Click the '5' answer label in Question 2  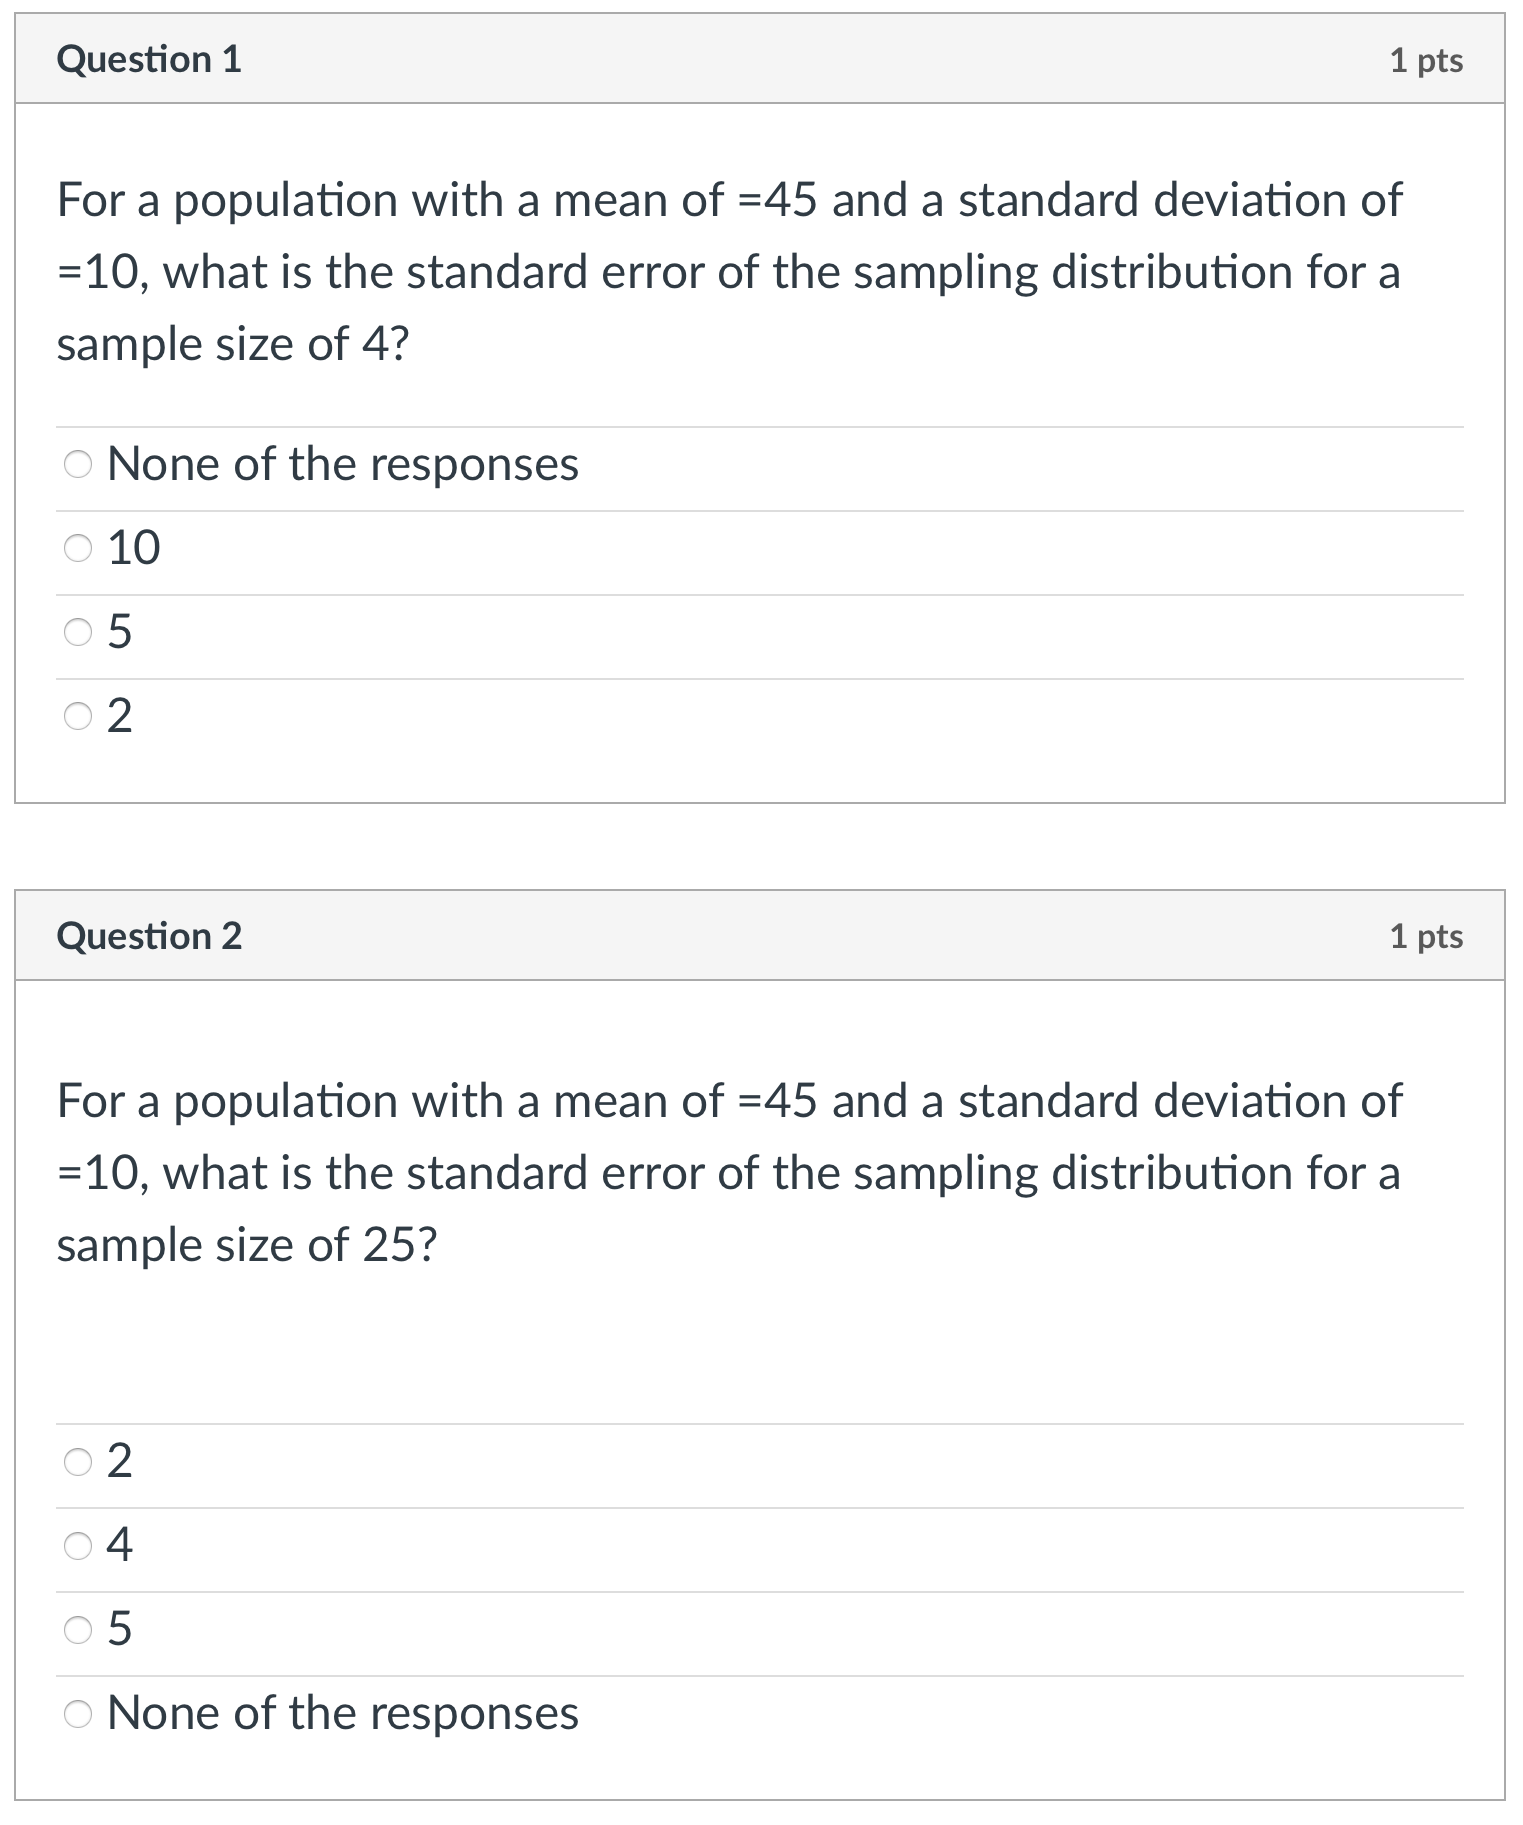point(120,1629)
